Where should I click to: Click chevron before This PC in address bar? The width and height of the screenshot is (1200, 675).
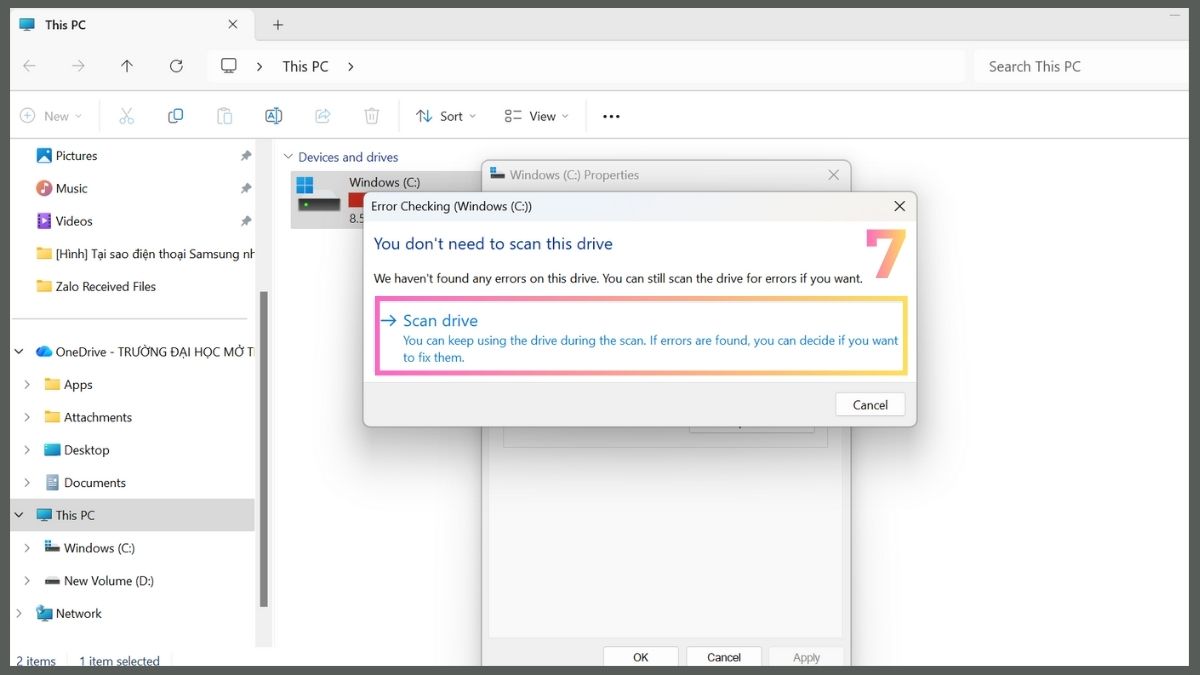coord(260,66)
